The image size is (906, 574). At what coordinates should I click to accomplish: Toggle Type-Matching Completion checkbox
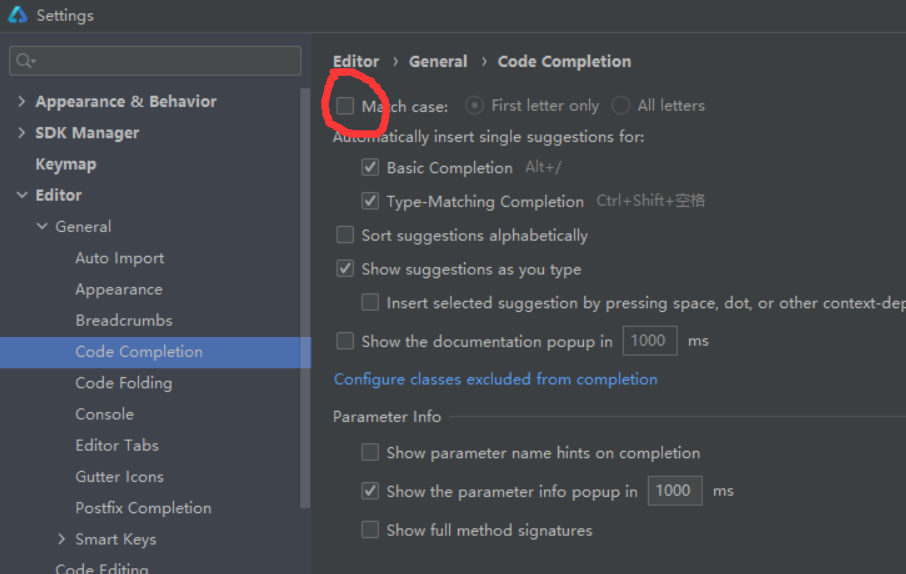pos(370,201)
